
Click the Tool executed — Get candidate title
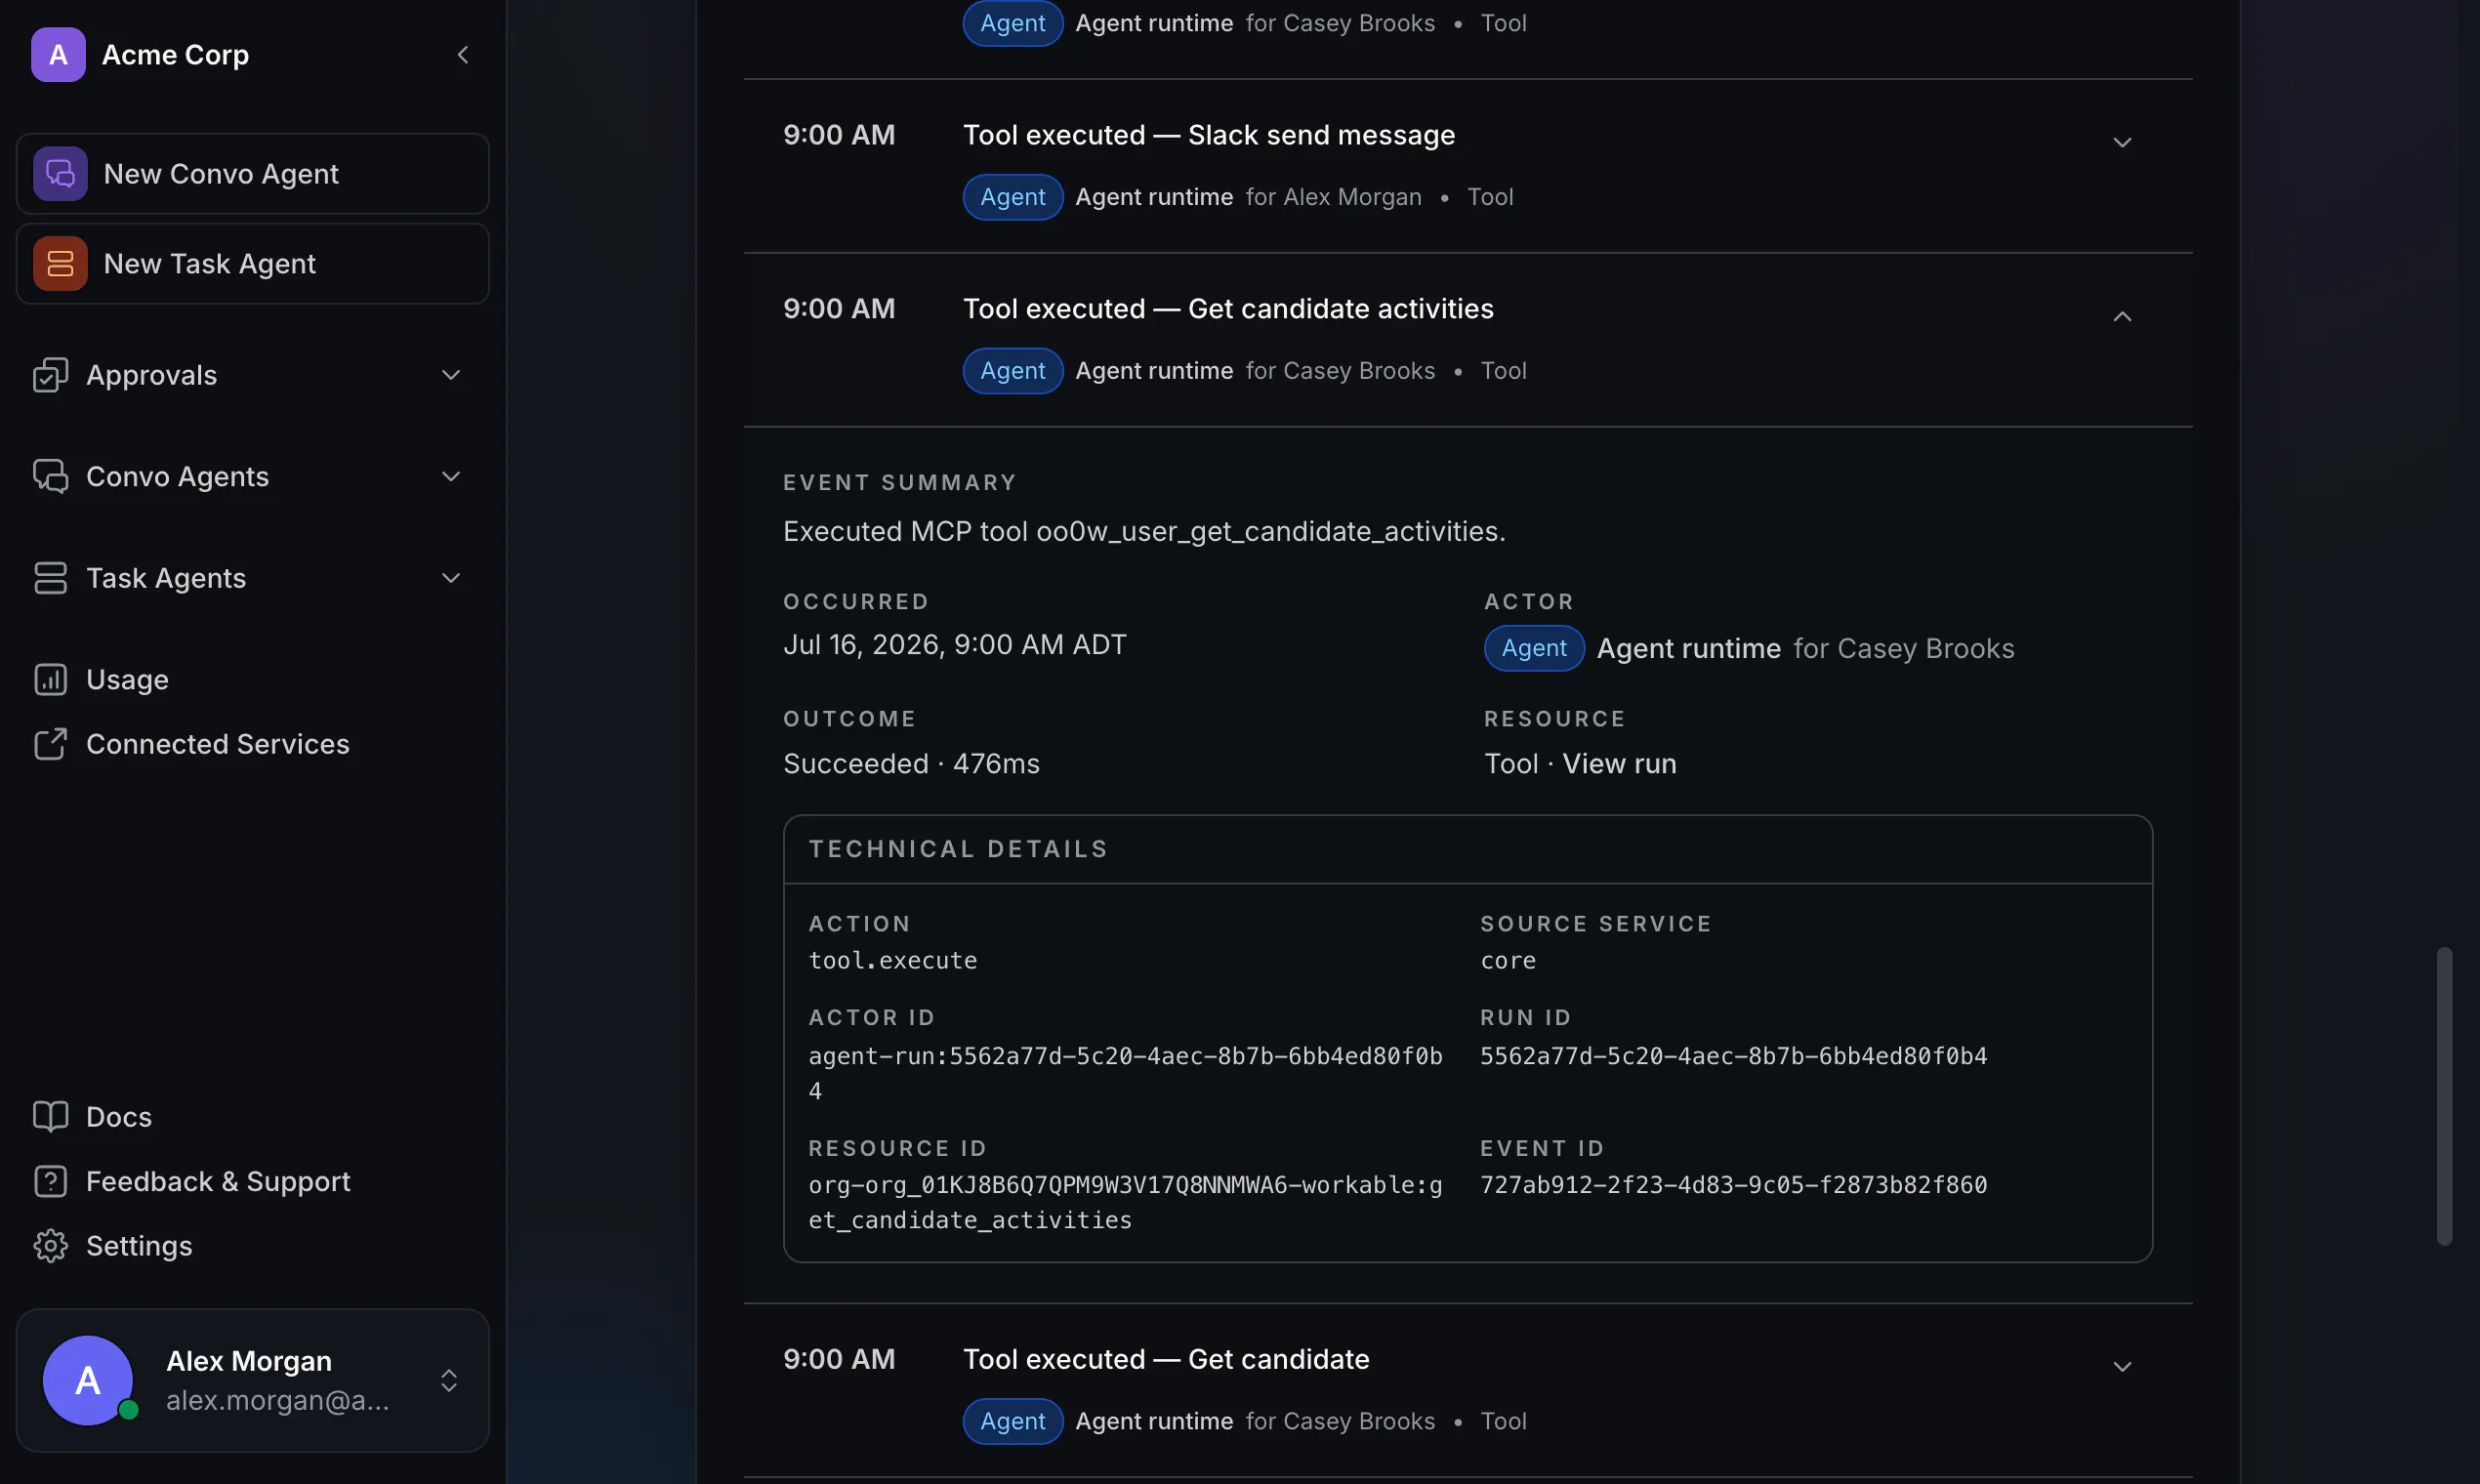coord(1166,1360)
